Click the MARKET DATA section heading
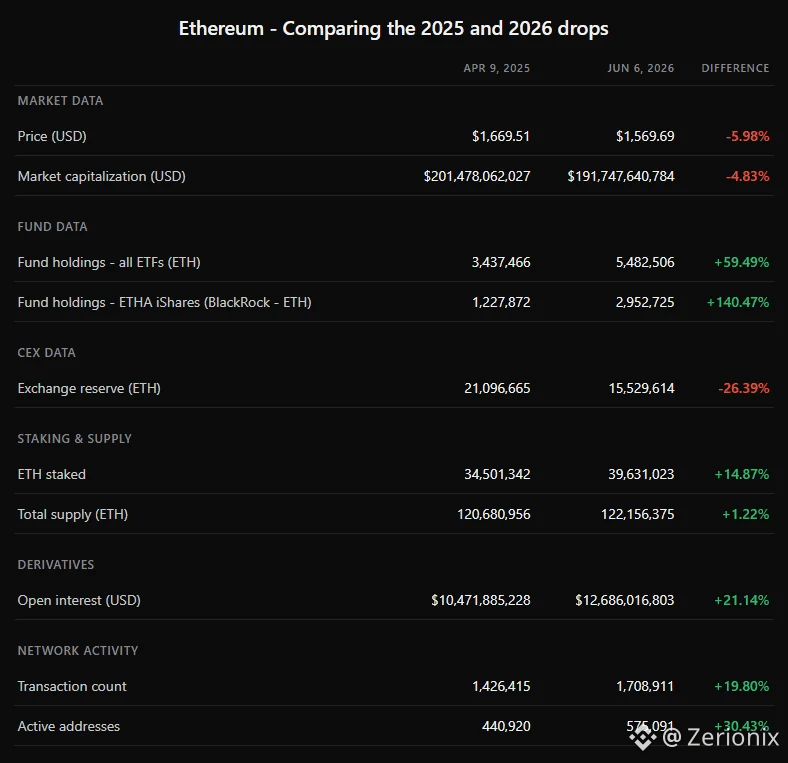The height and width of the screenshot is (763, 788). coord(60,101)
